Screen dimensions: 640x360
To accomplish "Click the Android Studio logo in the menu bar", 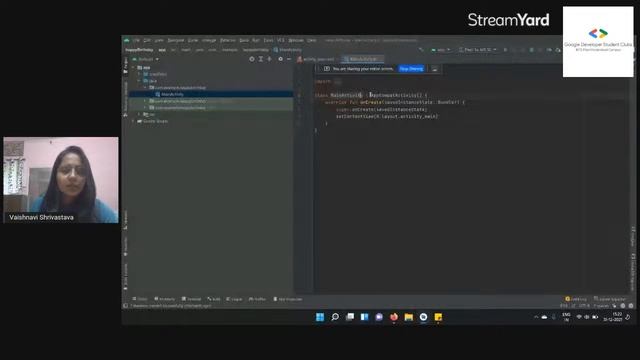I will [x=127, y=40].
